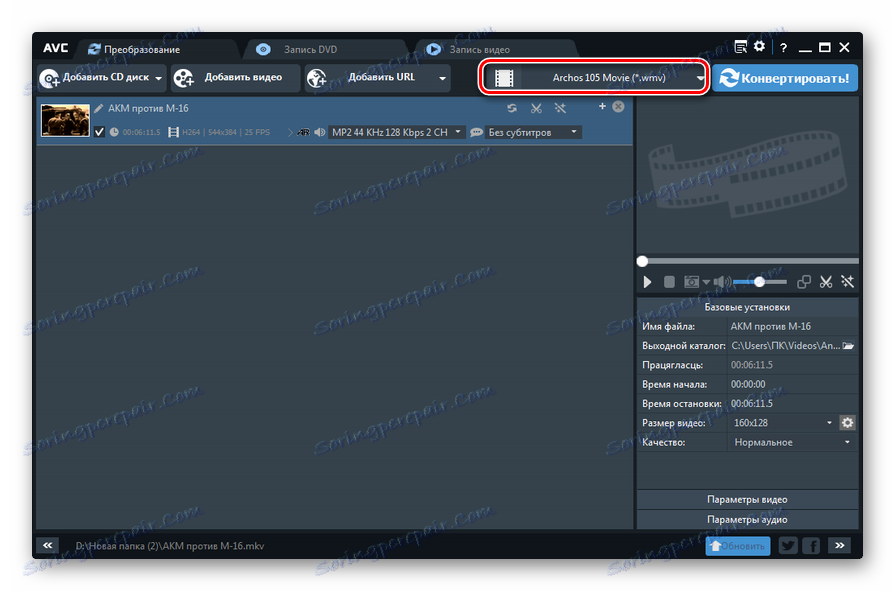Click the video seek bar handle
The height and width of the screenshot is (591, 895).
642,261
